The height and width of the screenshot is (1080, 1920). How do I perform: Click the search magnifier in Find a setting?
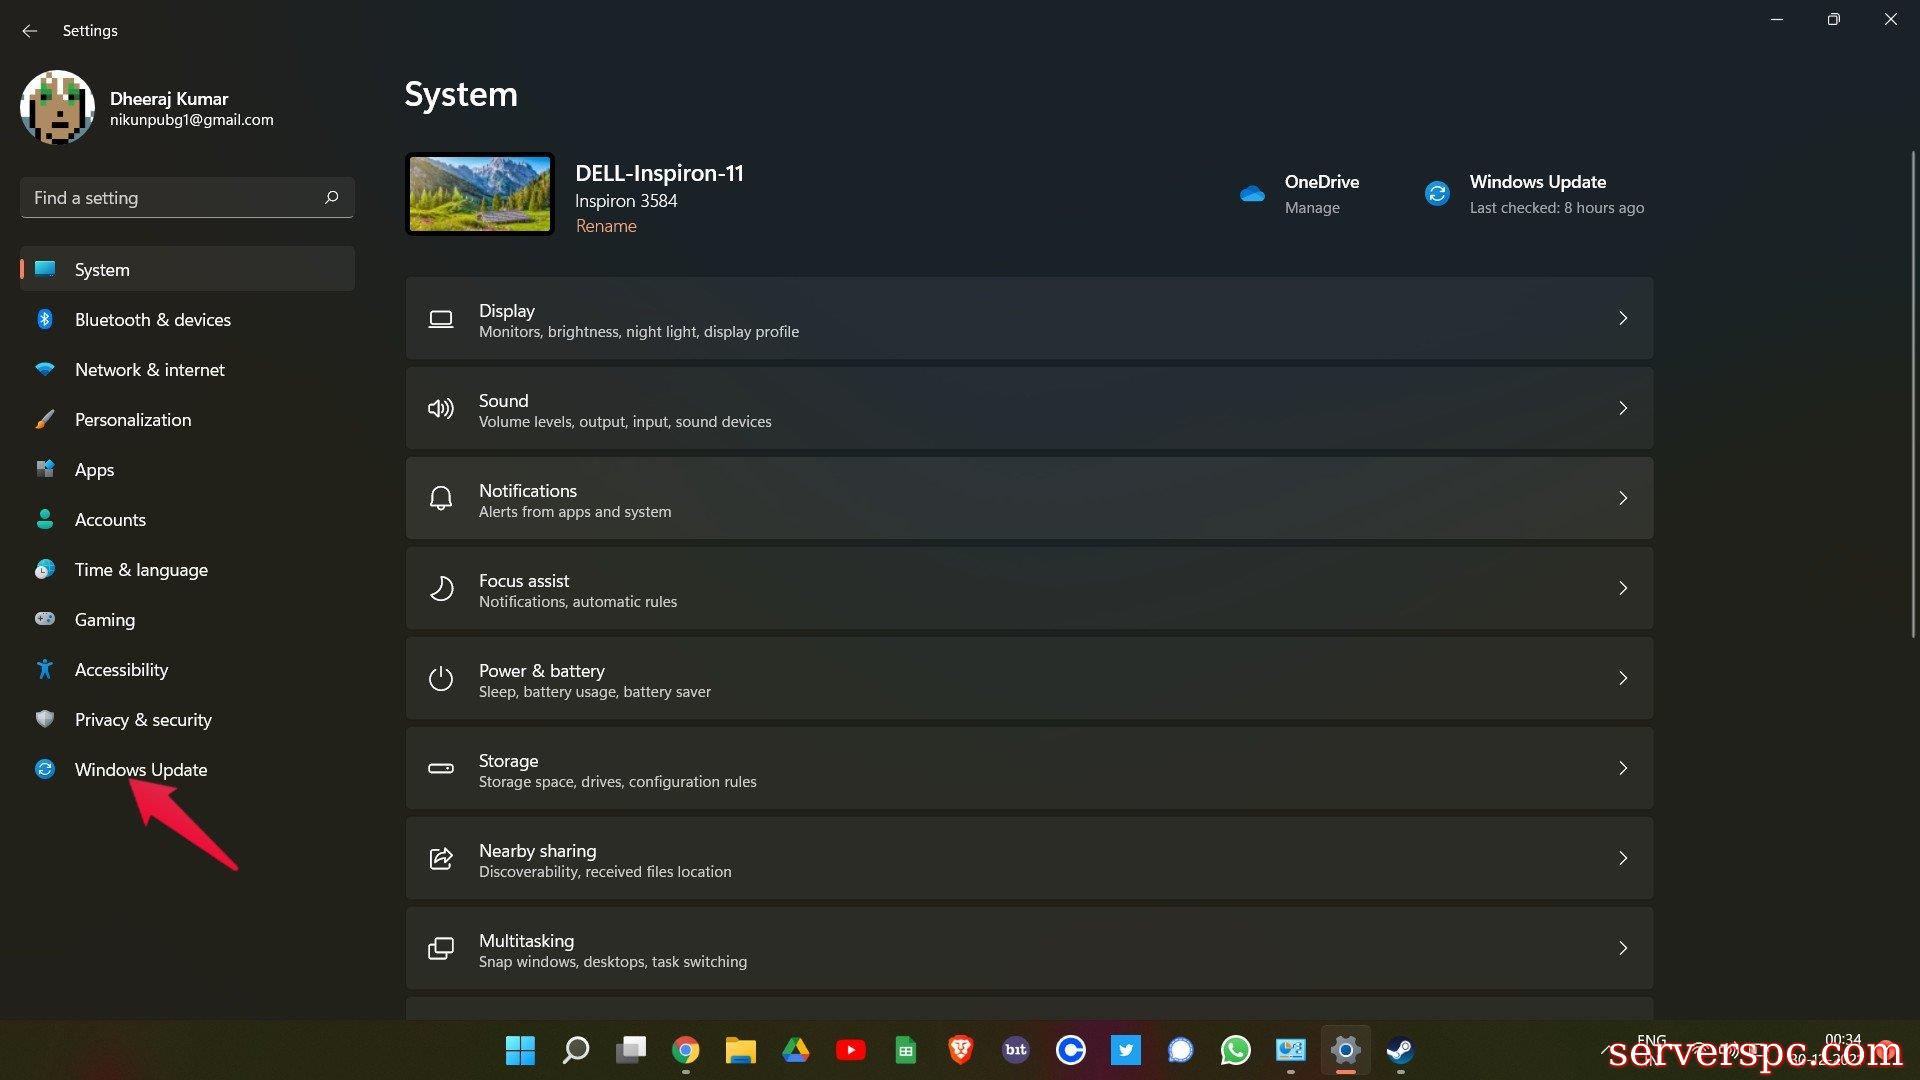[x=332, y=197]
